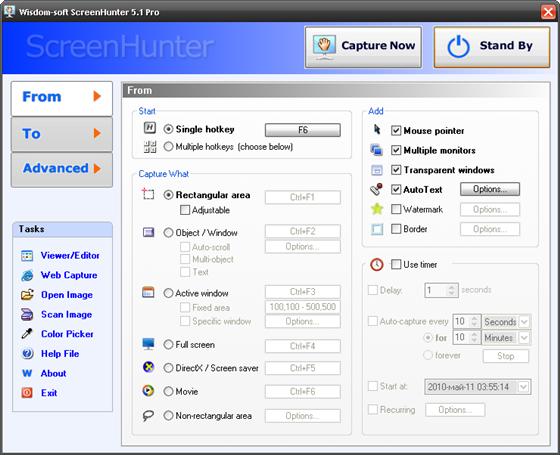The height and width of the screenshot is (455, 560).
Task: Enable the Watermark checkbox
Action: [396, 209]
